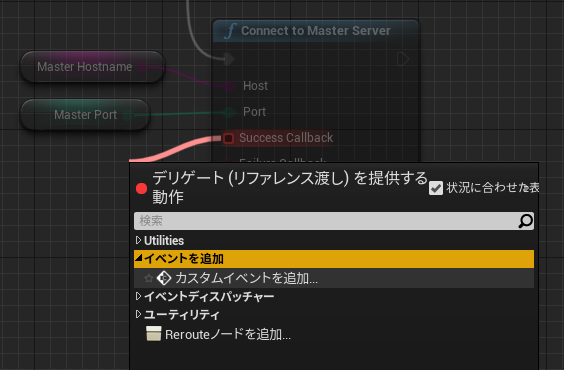Click the output execution pin arrow
564x370 pixels.
(403, 59)
